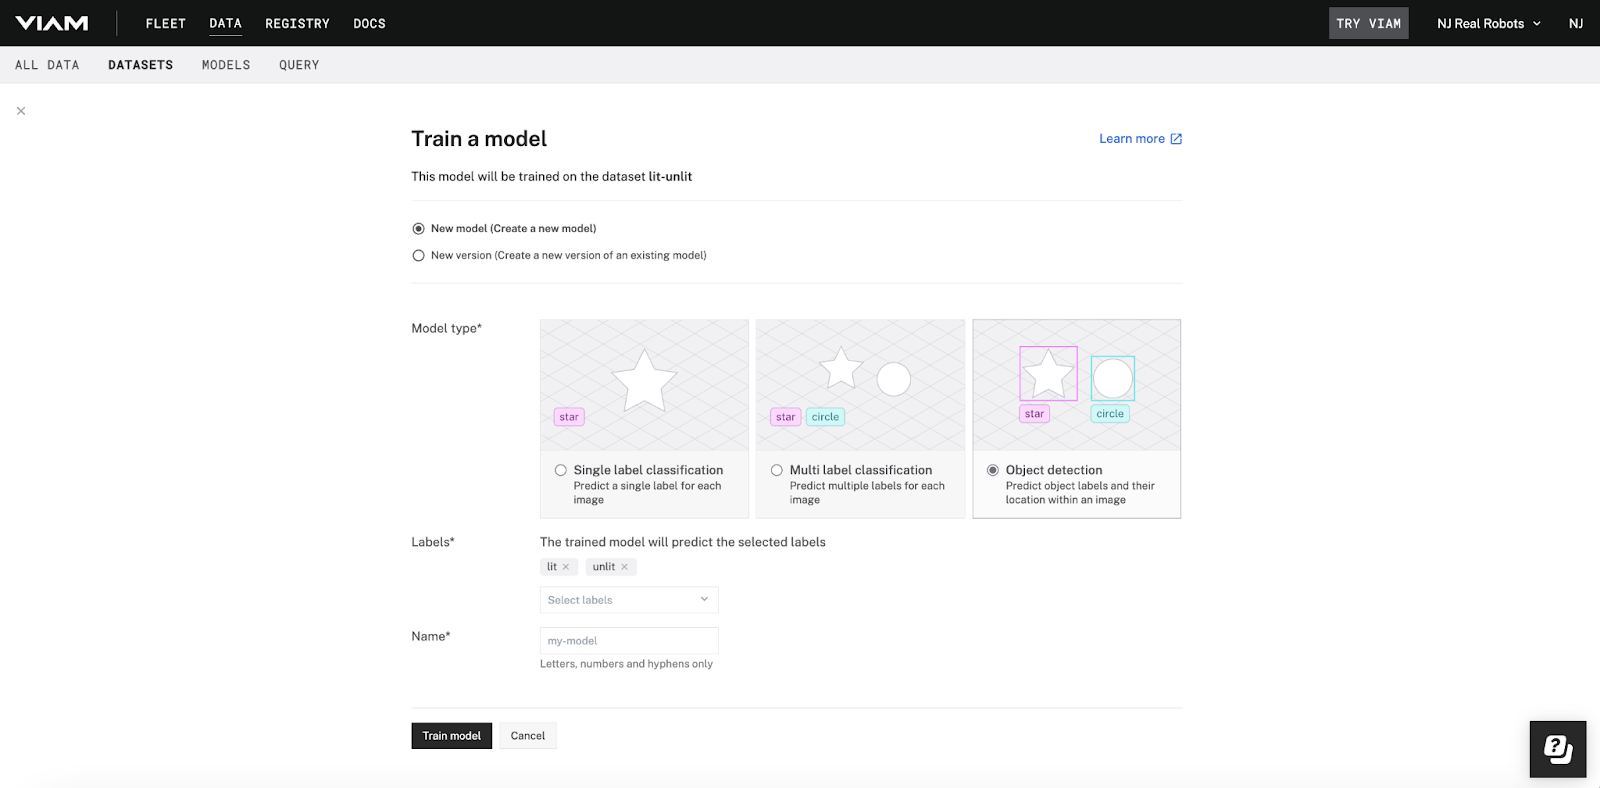Viewport: 1600px width, 788px height.
Task: Click the my-model name input field
Action: tap(629, 641)
